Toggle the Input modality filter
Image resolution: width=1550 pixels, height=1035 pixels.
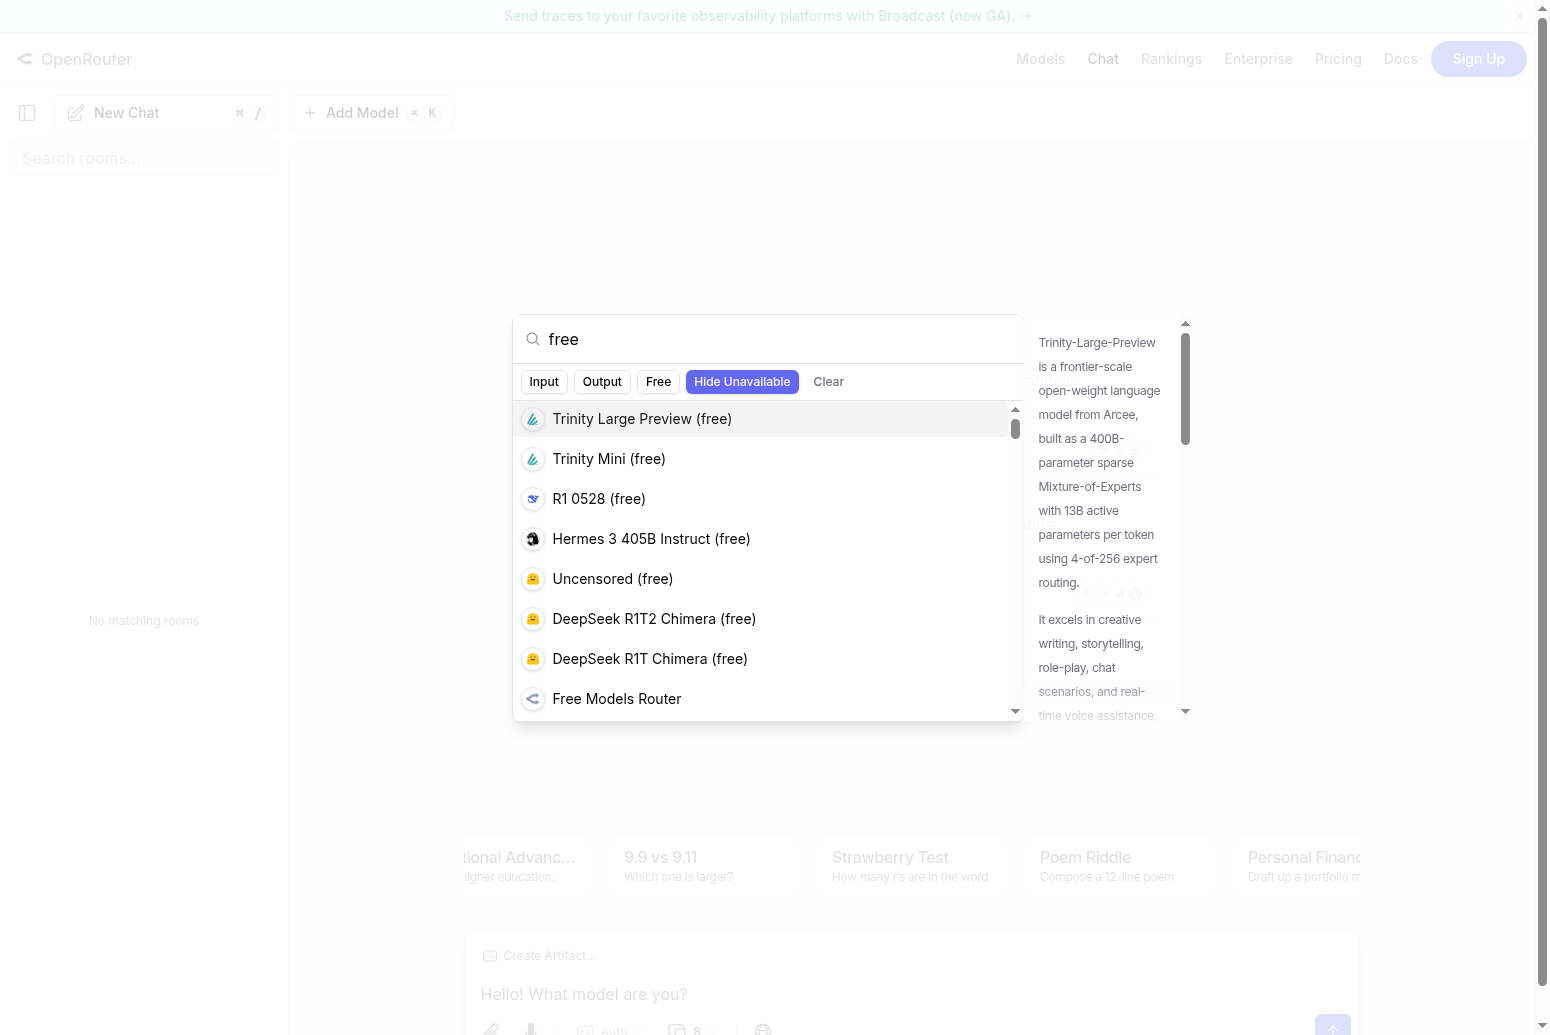point(544,382)
